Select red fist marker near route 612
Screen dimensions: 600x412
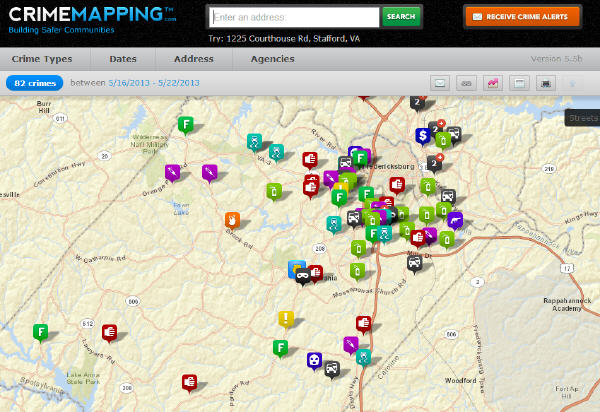click(x=109, y=332)
